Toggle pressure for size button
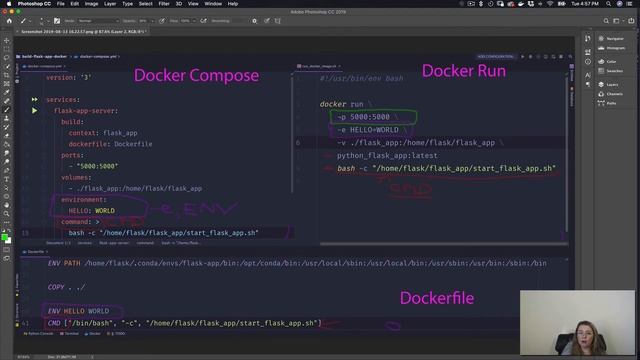Viewport: 640px width, 360px height. [x=267, y=21]
